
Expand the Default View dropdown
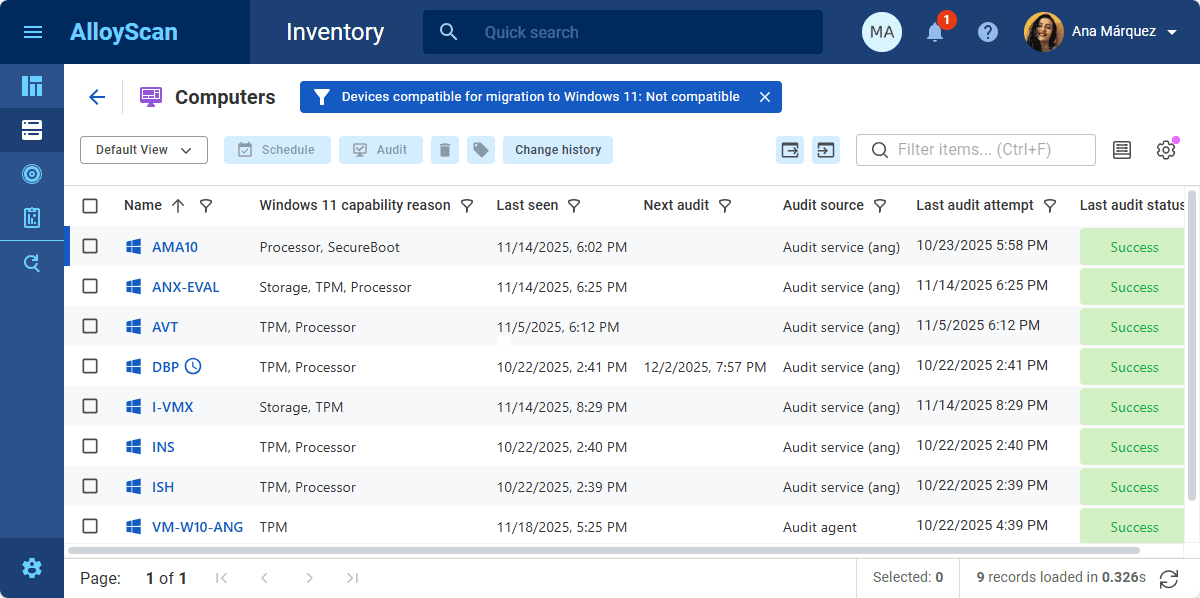[x=143, y=150]
